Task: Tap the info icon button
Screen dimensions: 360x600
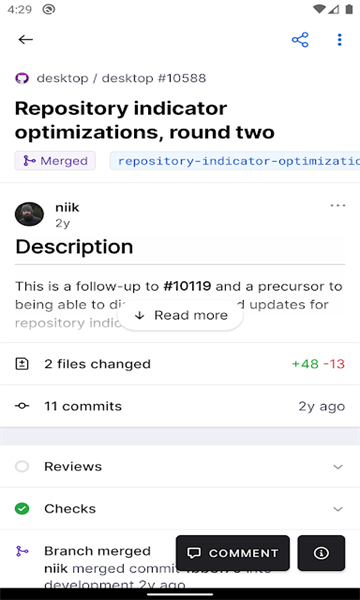Action: [321, 553]
